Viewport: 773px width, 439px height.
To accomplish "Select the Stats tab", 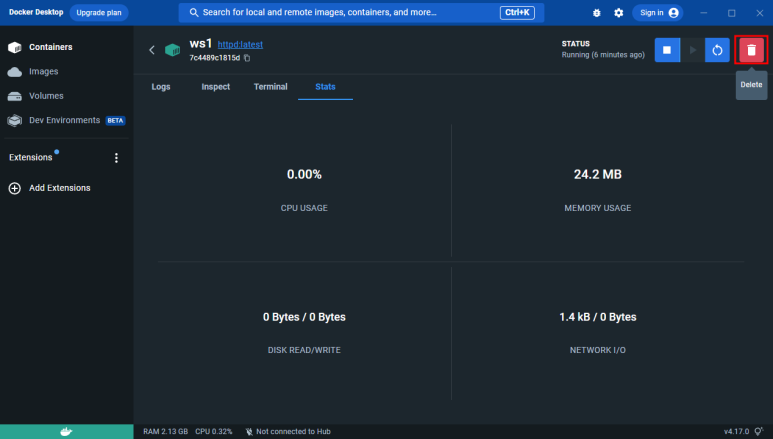I will coord(325,87).
